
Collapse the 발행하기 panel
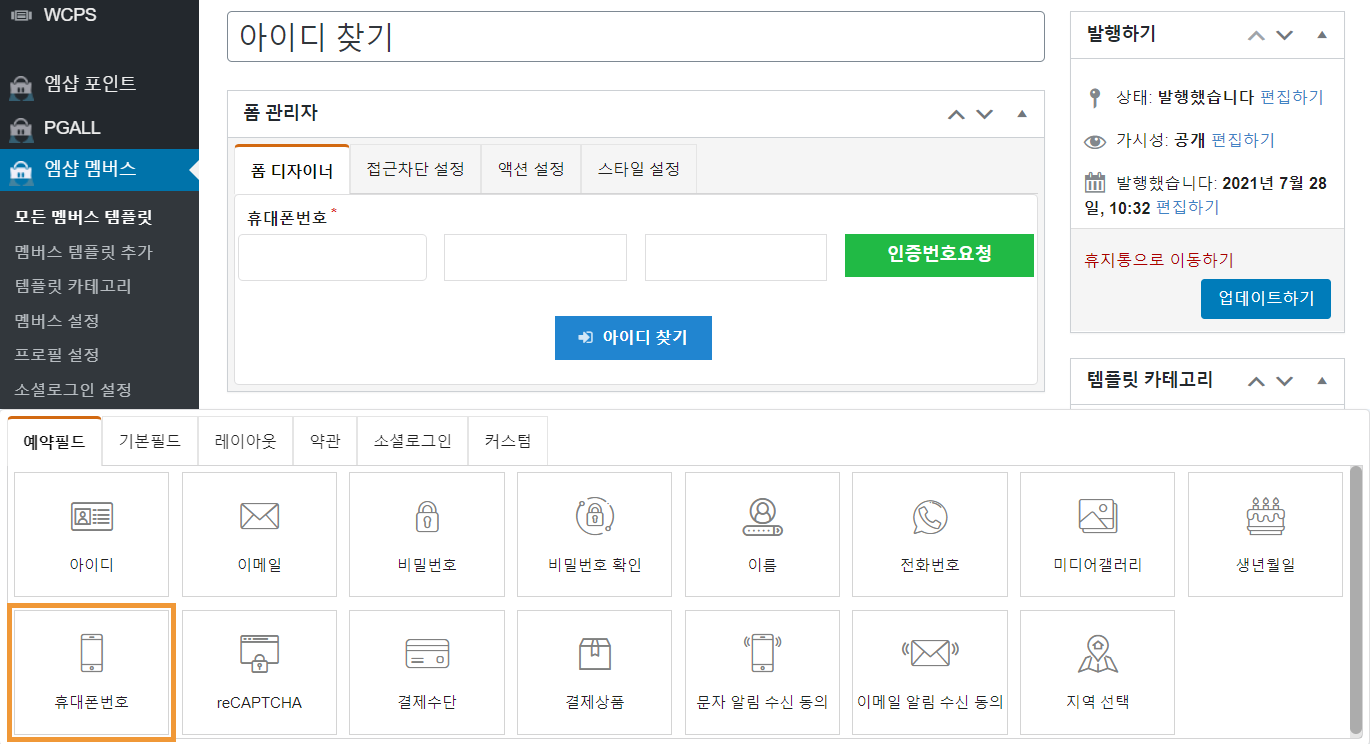[x=1322, y=35]
